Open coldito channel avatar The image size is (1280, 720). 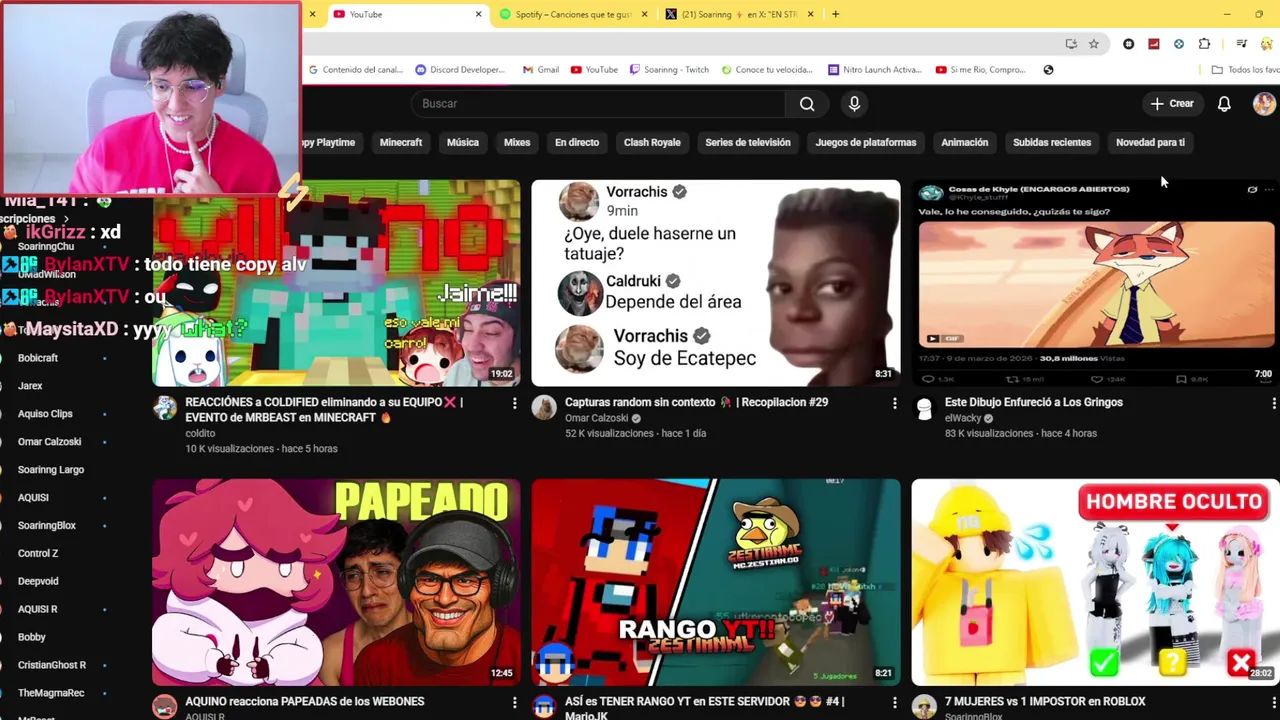[x=165, y=408]
